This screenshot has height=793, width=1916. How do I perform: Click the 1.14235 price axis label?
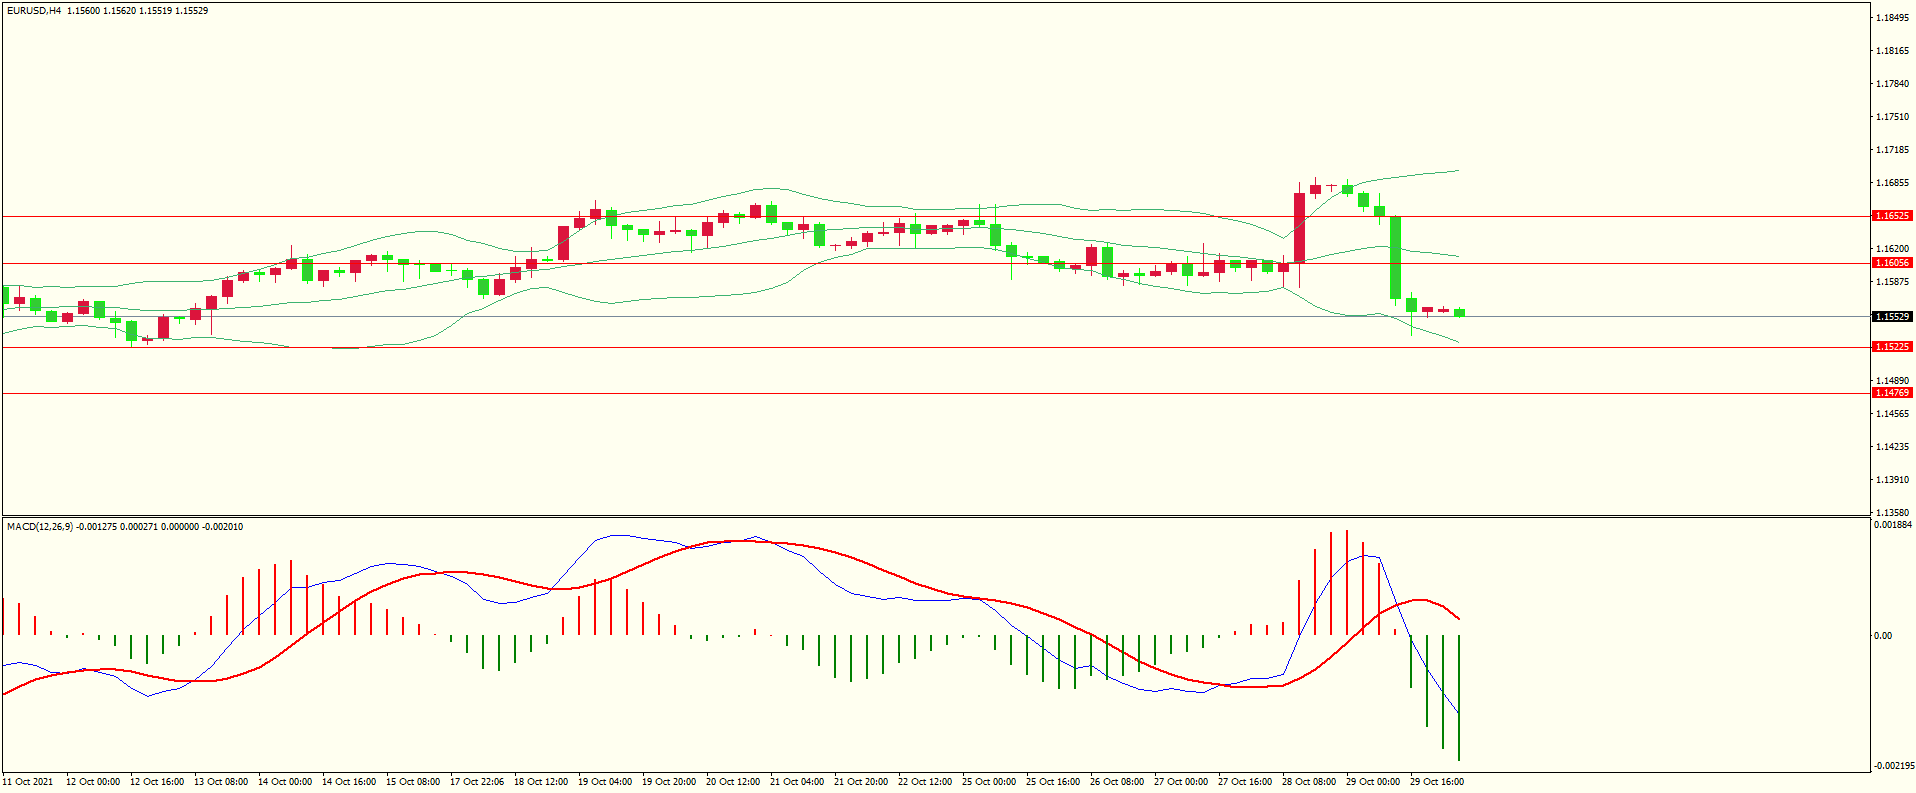coord(1892,447)
